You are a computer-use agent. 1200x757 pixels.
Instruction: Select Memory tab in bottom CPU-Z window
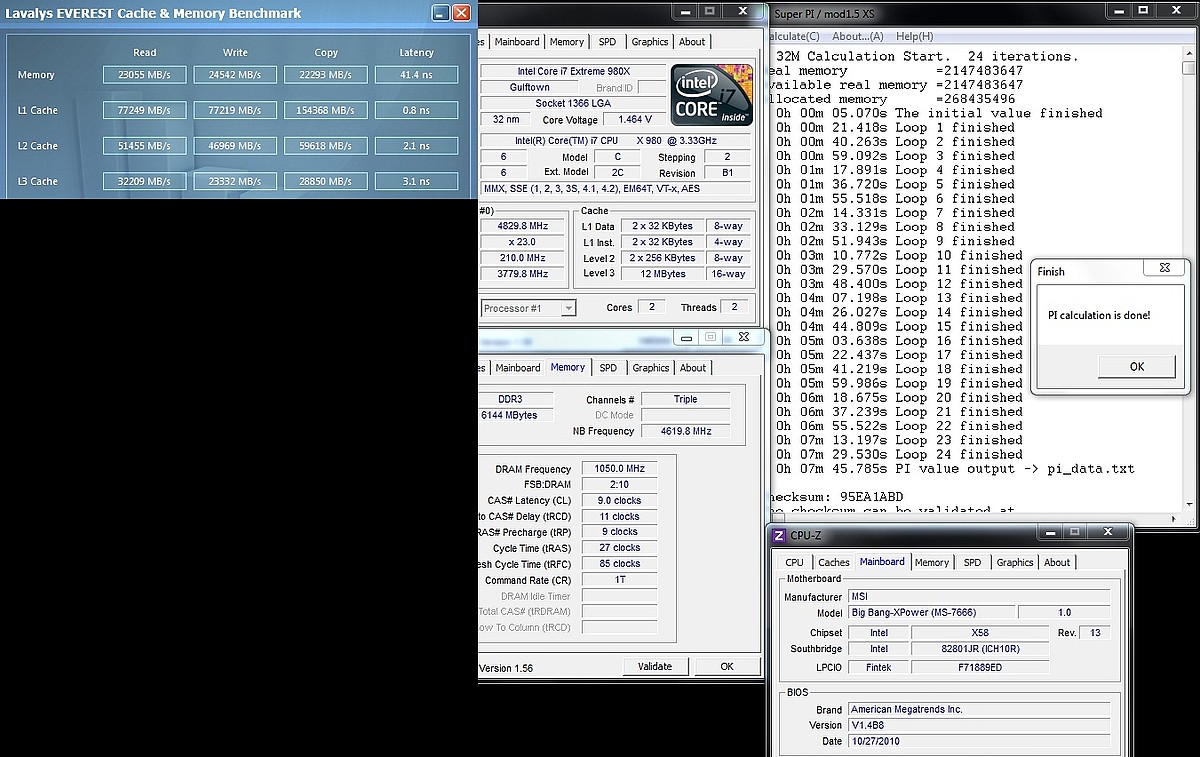[x=932, y=563]
